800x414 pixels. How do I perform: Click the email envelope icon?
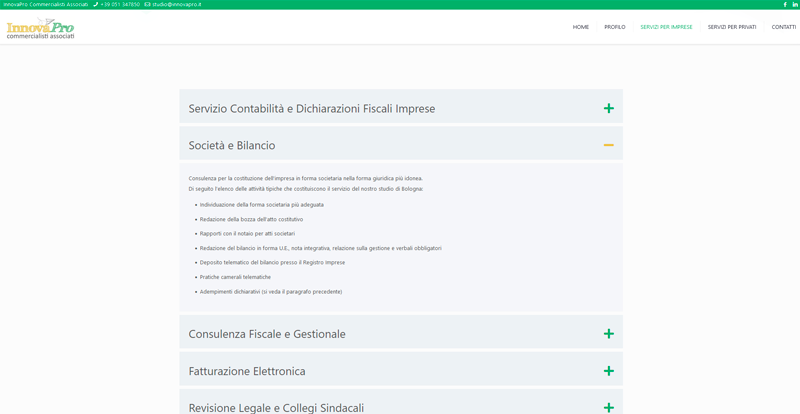147,4
